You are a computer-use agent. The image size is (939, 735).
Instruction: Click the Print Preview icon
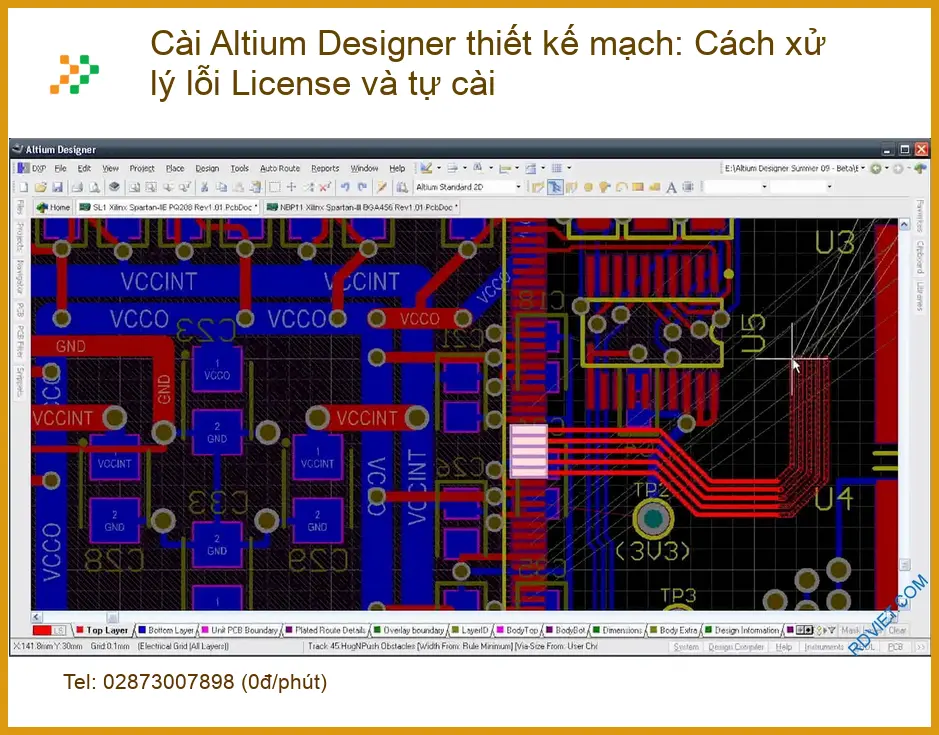click(94, 187)
